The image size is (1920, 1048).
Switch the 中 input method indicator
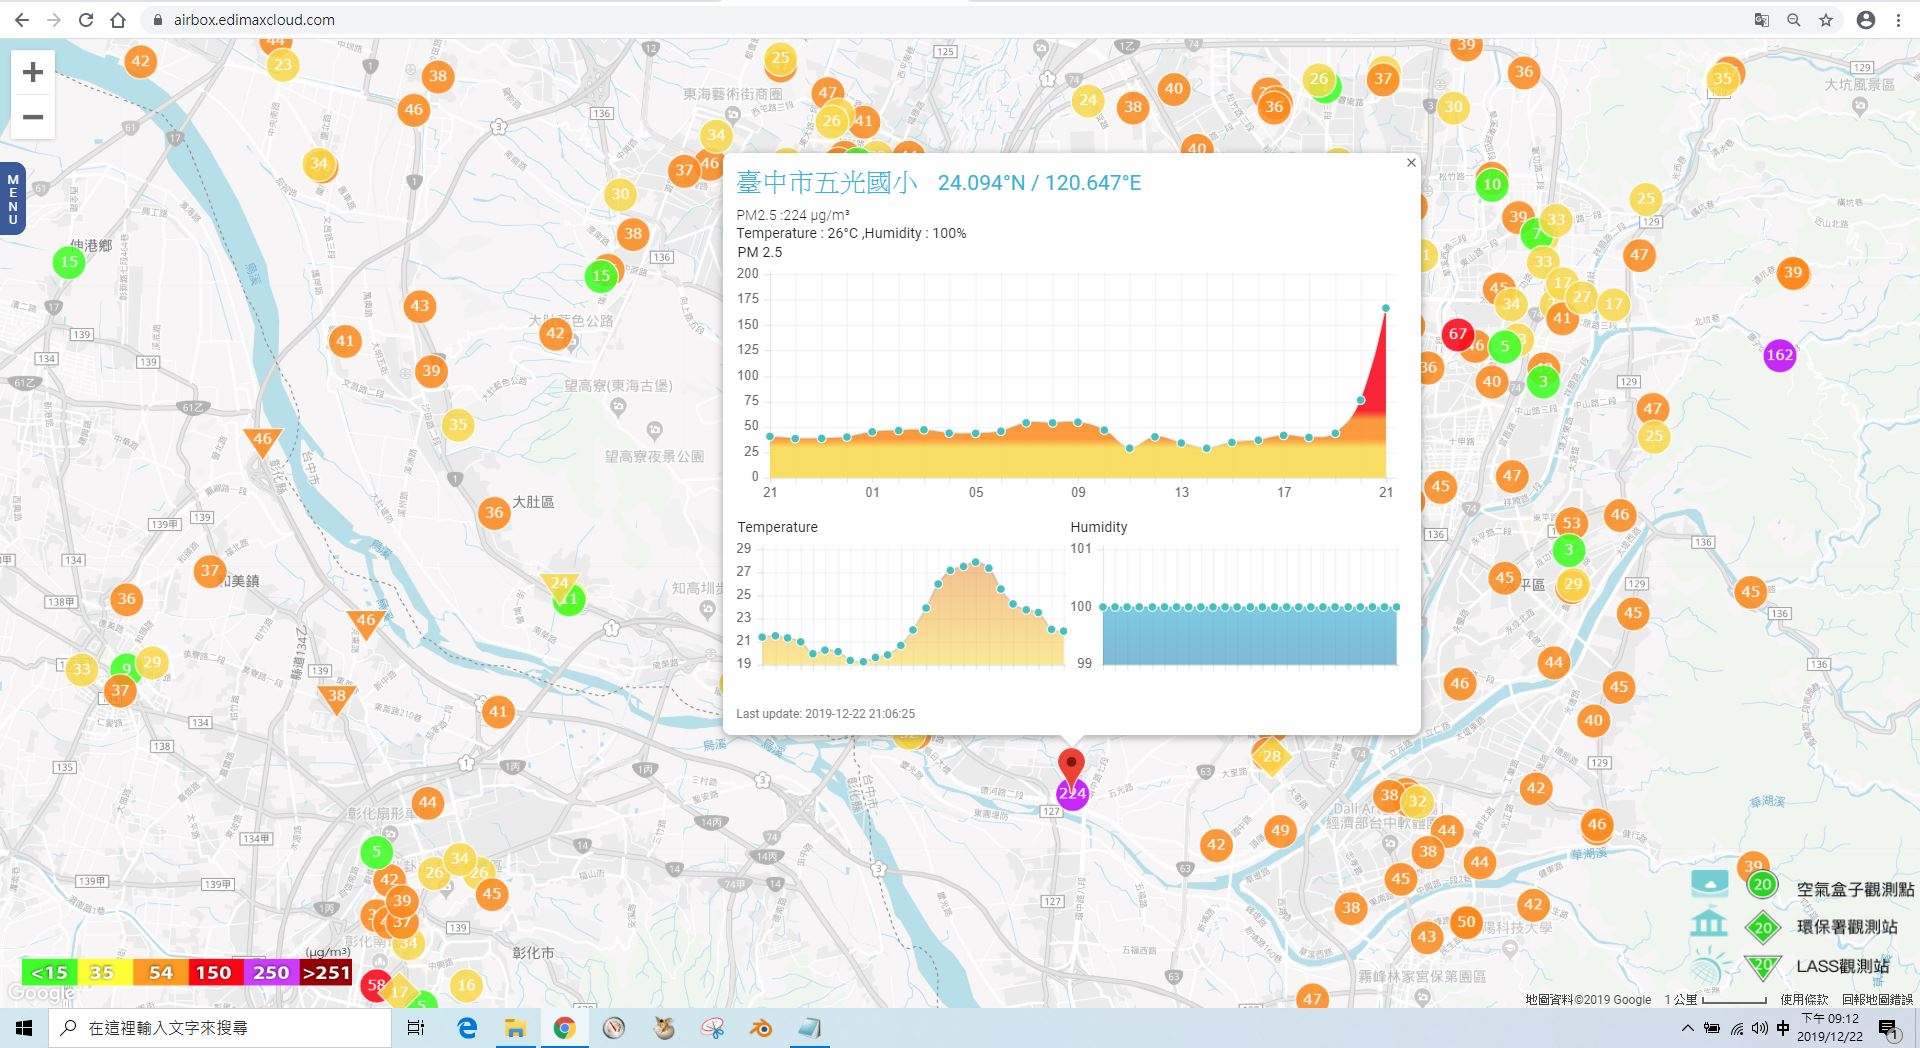click(x=1783, y=1028)
